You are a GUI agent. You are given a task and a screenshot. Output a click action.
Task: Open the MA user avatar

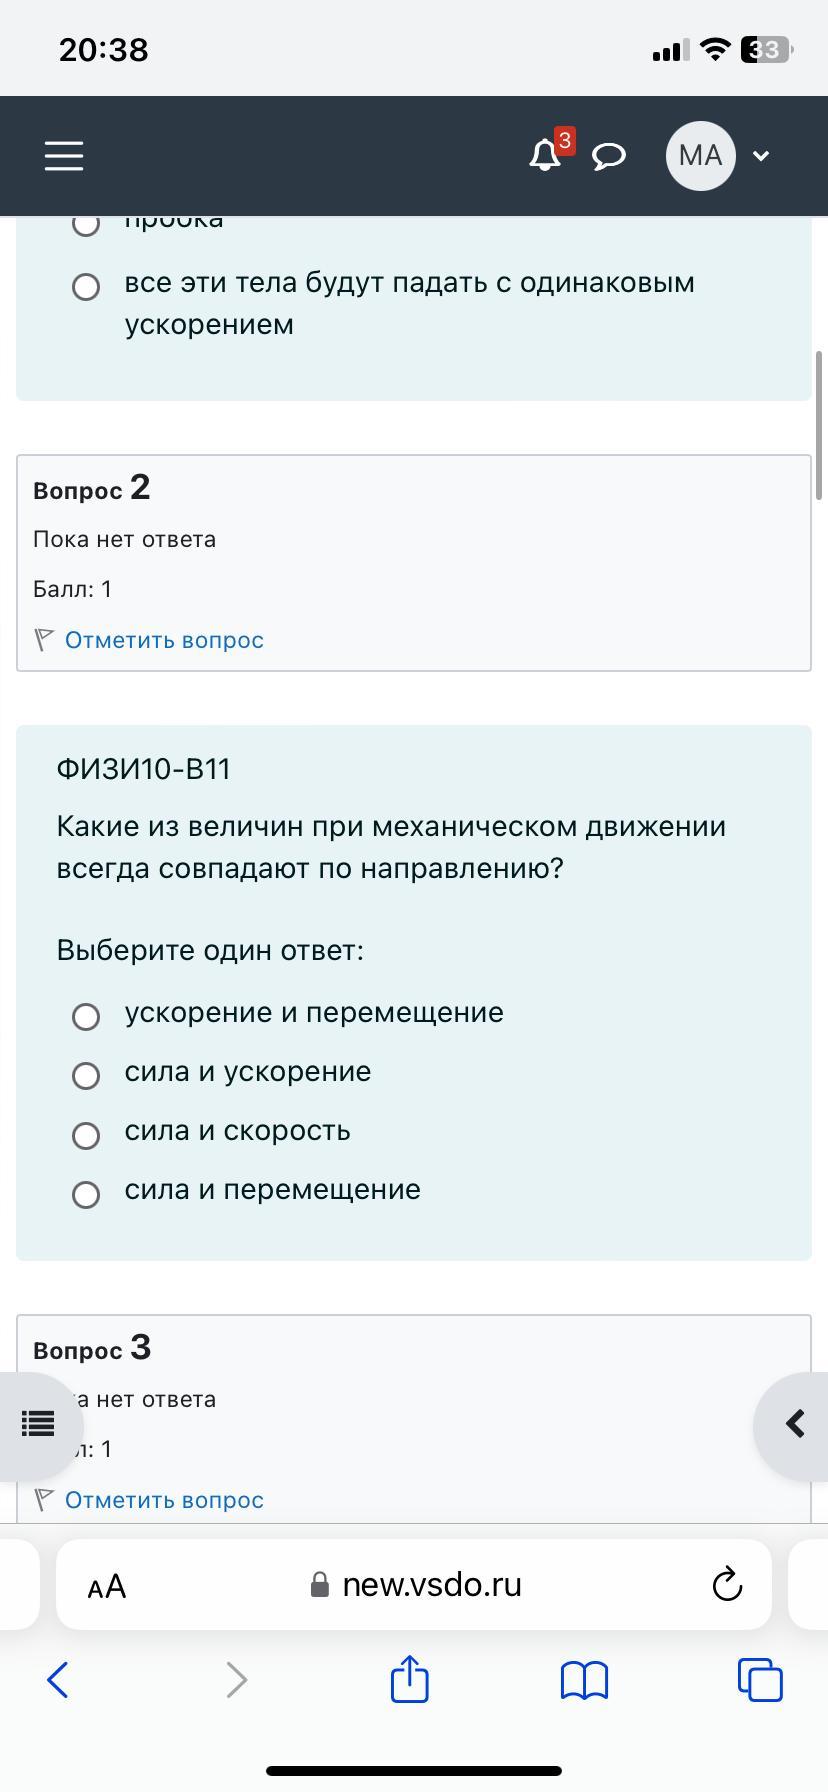[x=700, y=155]
